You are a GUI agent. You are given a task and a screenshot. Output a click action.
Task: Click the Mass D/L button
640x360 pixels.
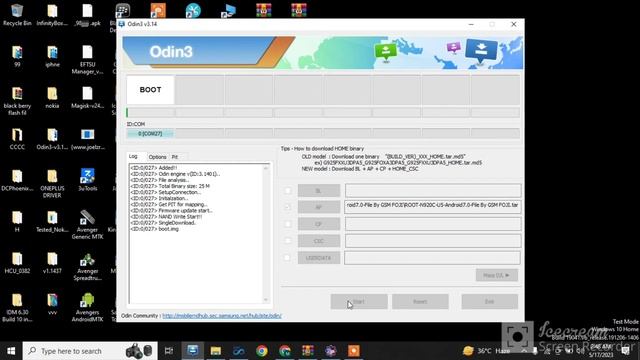coord(497,275)
